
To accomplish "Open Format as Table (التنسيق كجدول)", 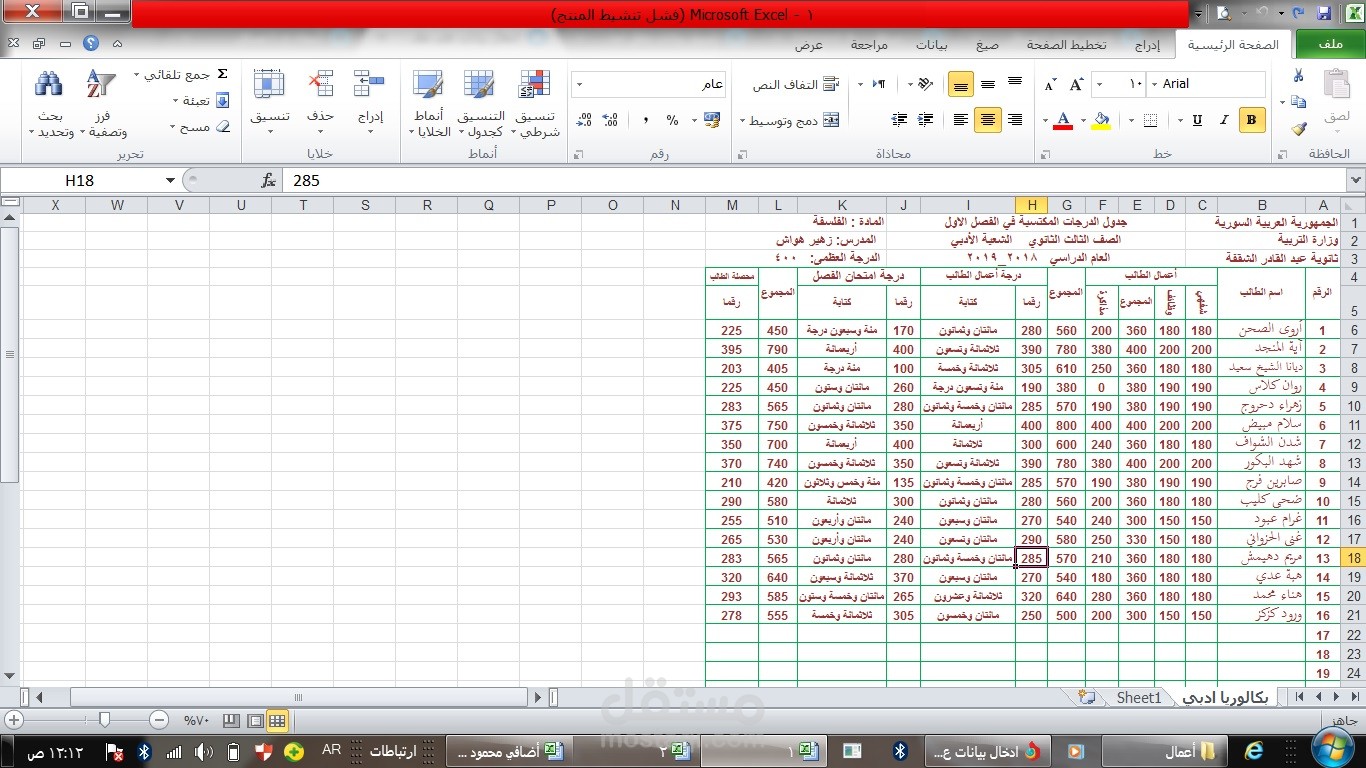I will point(480,104).
